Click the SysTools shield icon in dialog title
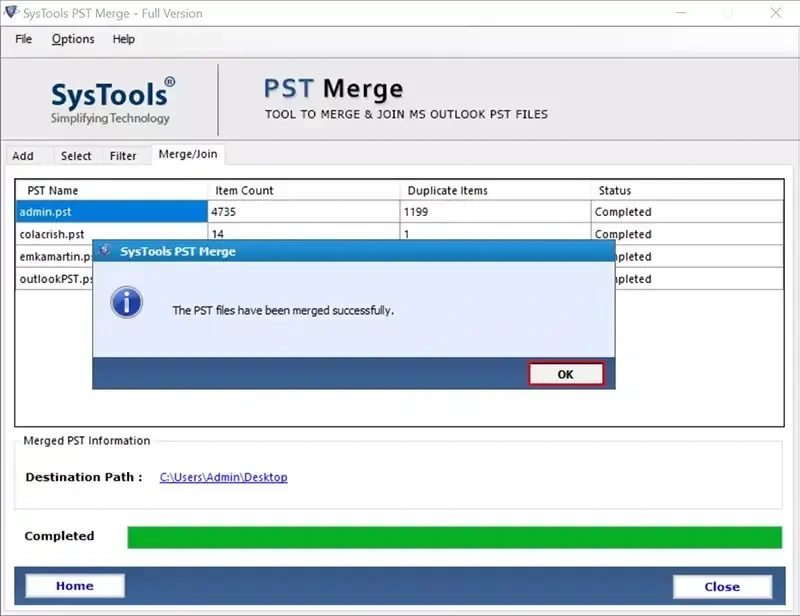Image resolution: width=800 pixels, height=616 pixels. point(105,251)
